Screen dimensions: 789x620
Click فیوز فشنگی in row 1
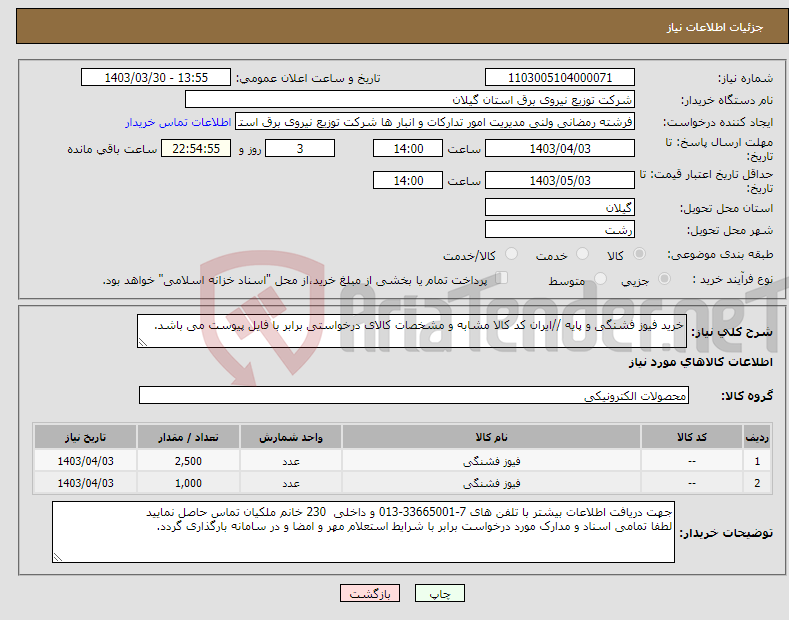(x=491, y=460)
